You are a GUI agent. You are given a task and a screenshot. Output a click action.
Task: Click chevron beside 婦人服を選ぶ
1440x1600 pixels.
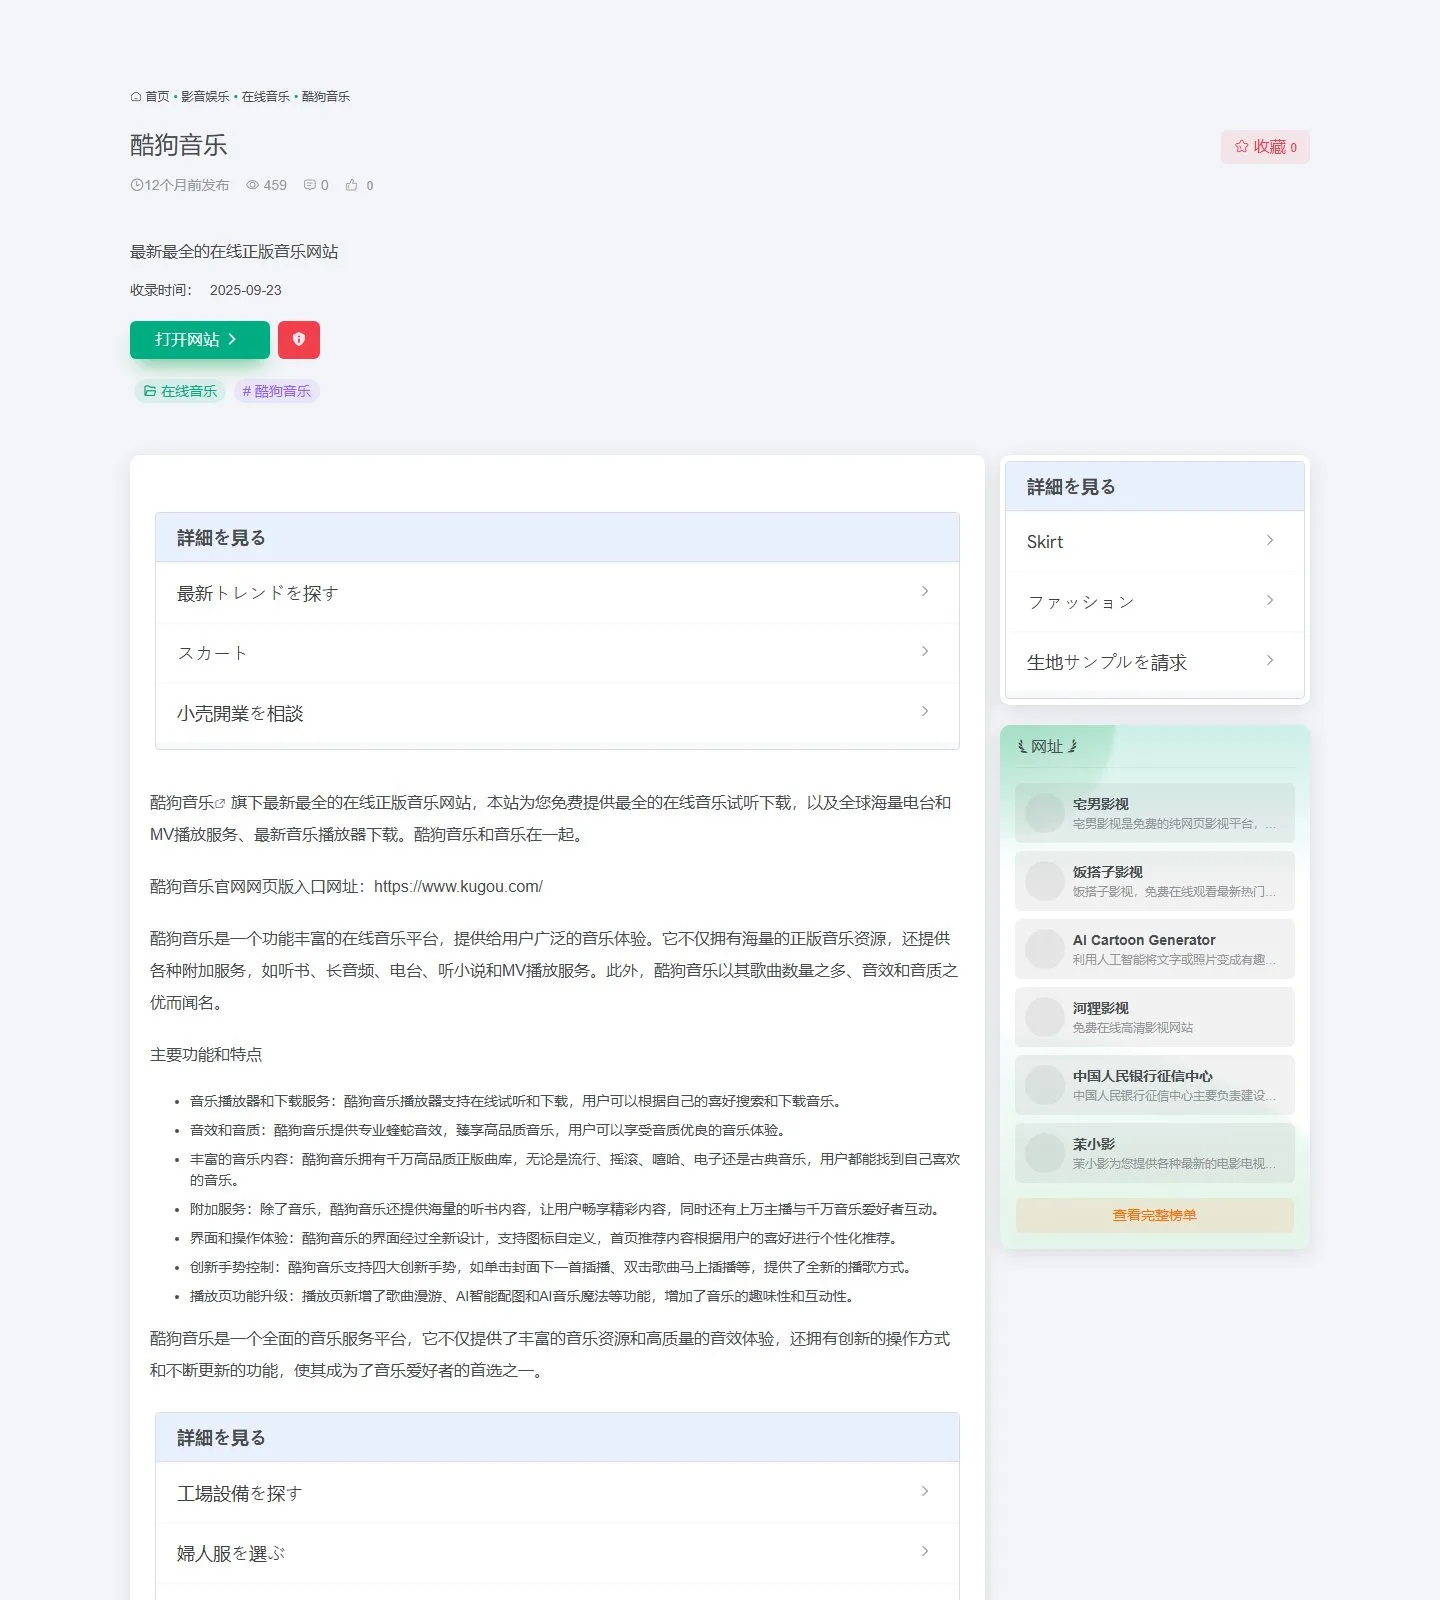tap(925, 1551)
